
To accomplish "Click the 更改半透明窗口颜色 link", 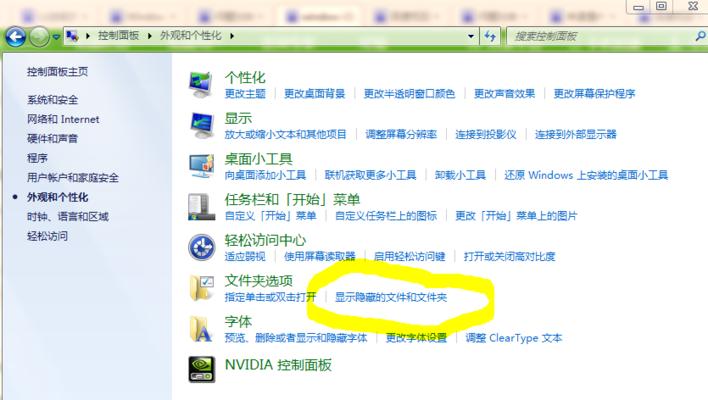I will (x=410, y=93).
